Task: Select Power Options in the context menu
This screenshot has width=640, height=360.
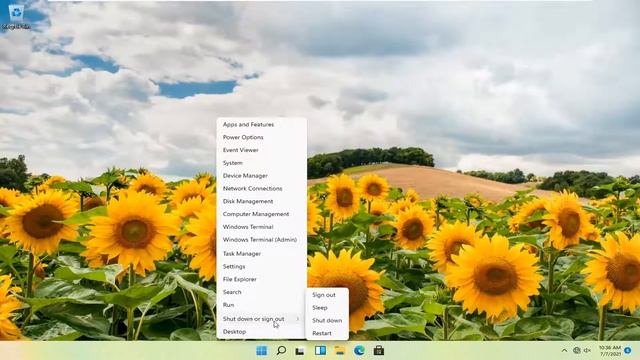Action: point(262,137)
